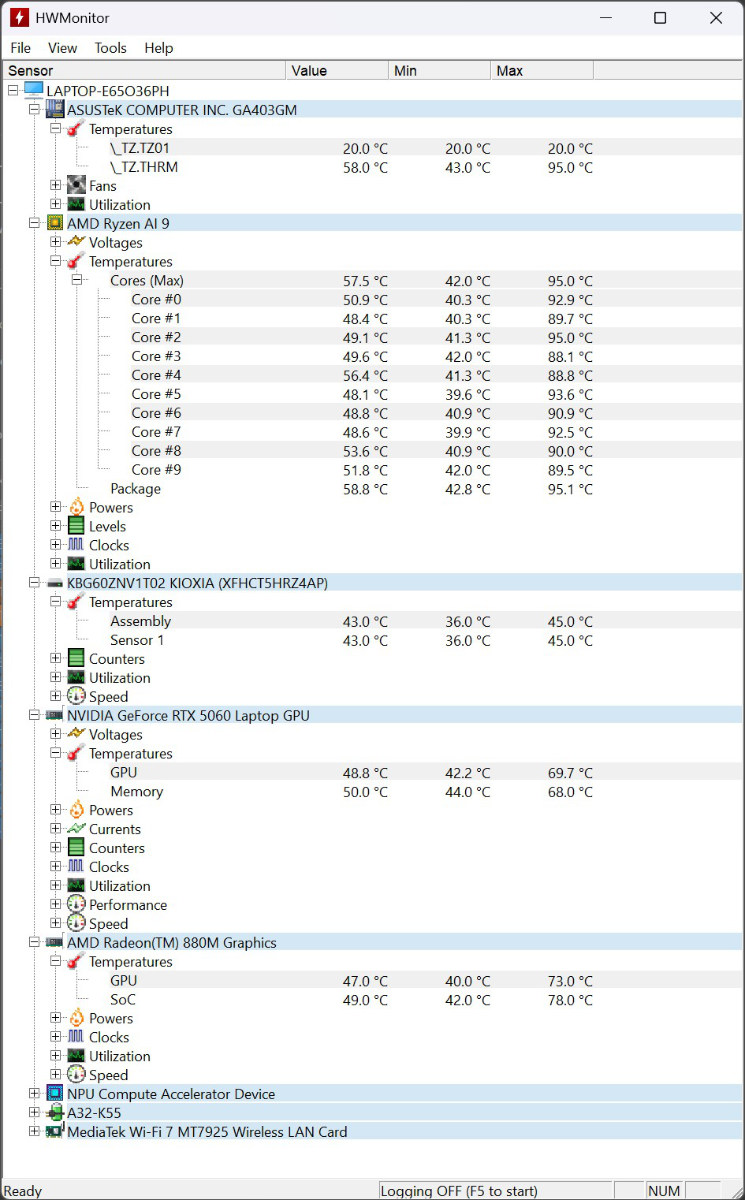This screenshot has width=745, height=1200.
Task: Open the File menu
Action: [x=20, y=48]
